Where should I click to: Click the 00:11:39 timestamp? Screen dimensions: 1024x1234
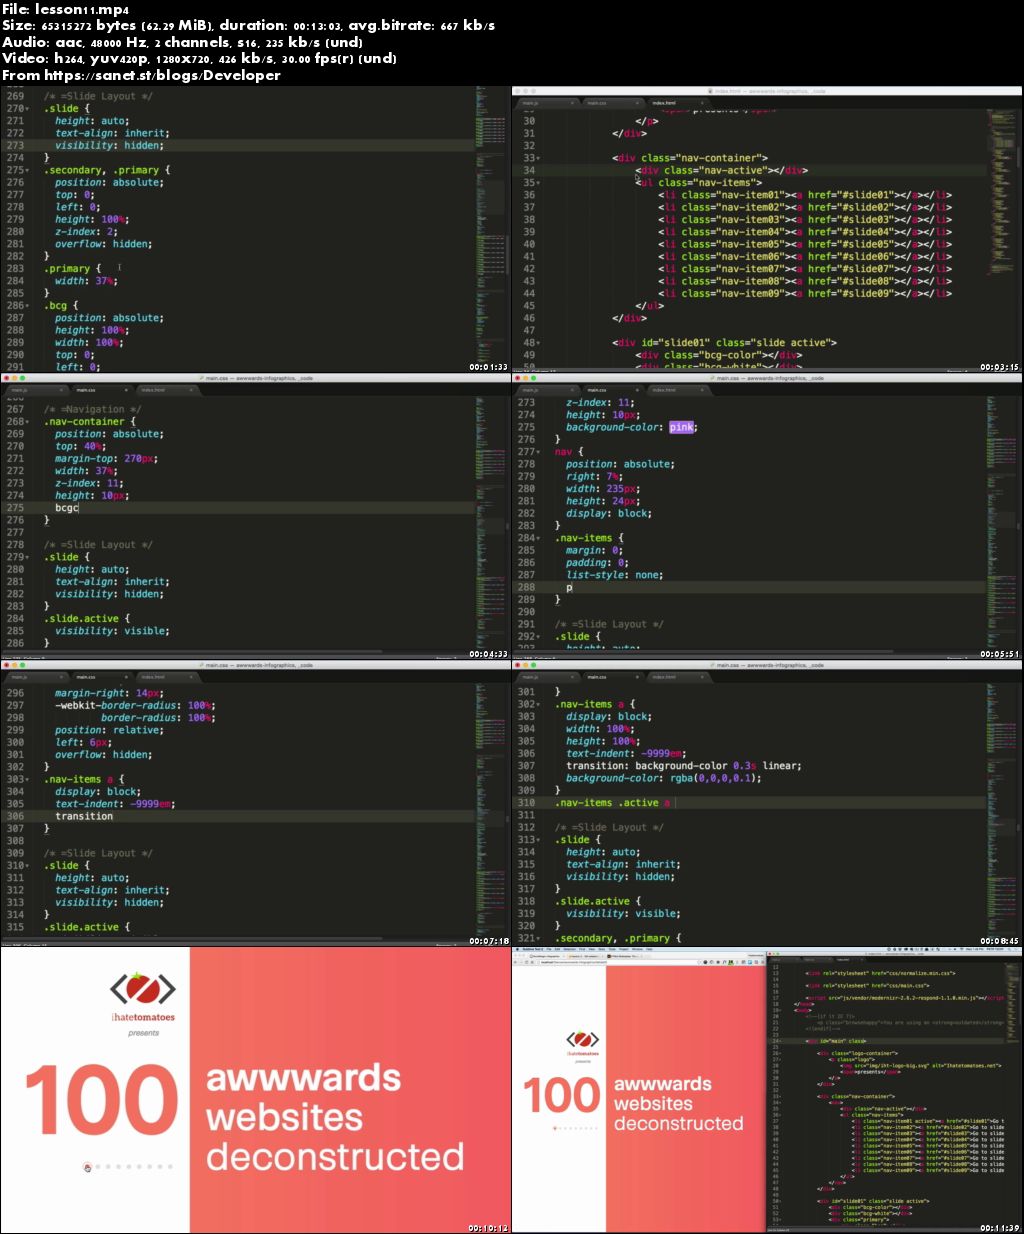[x=999, y=1228]
